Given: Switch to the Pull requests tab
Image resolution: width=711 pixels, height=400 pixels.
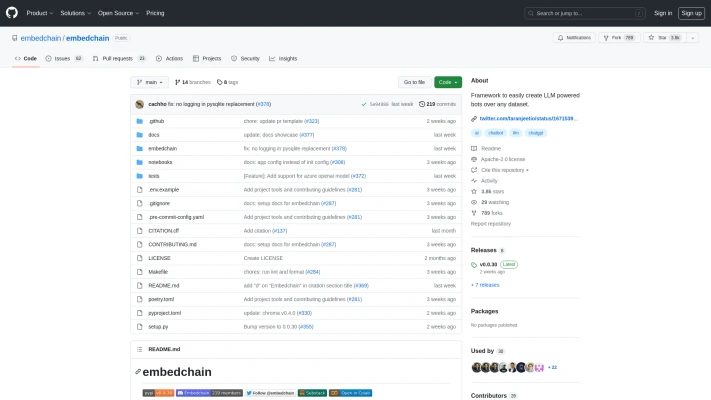Looking at the screenshot, I should click(119, 59).
